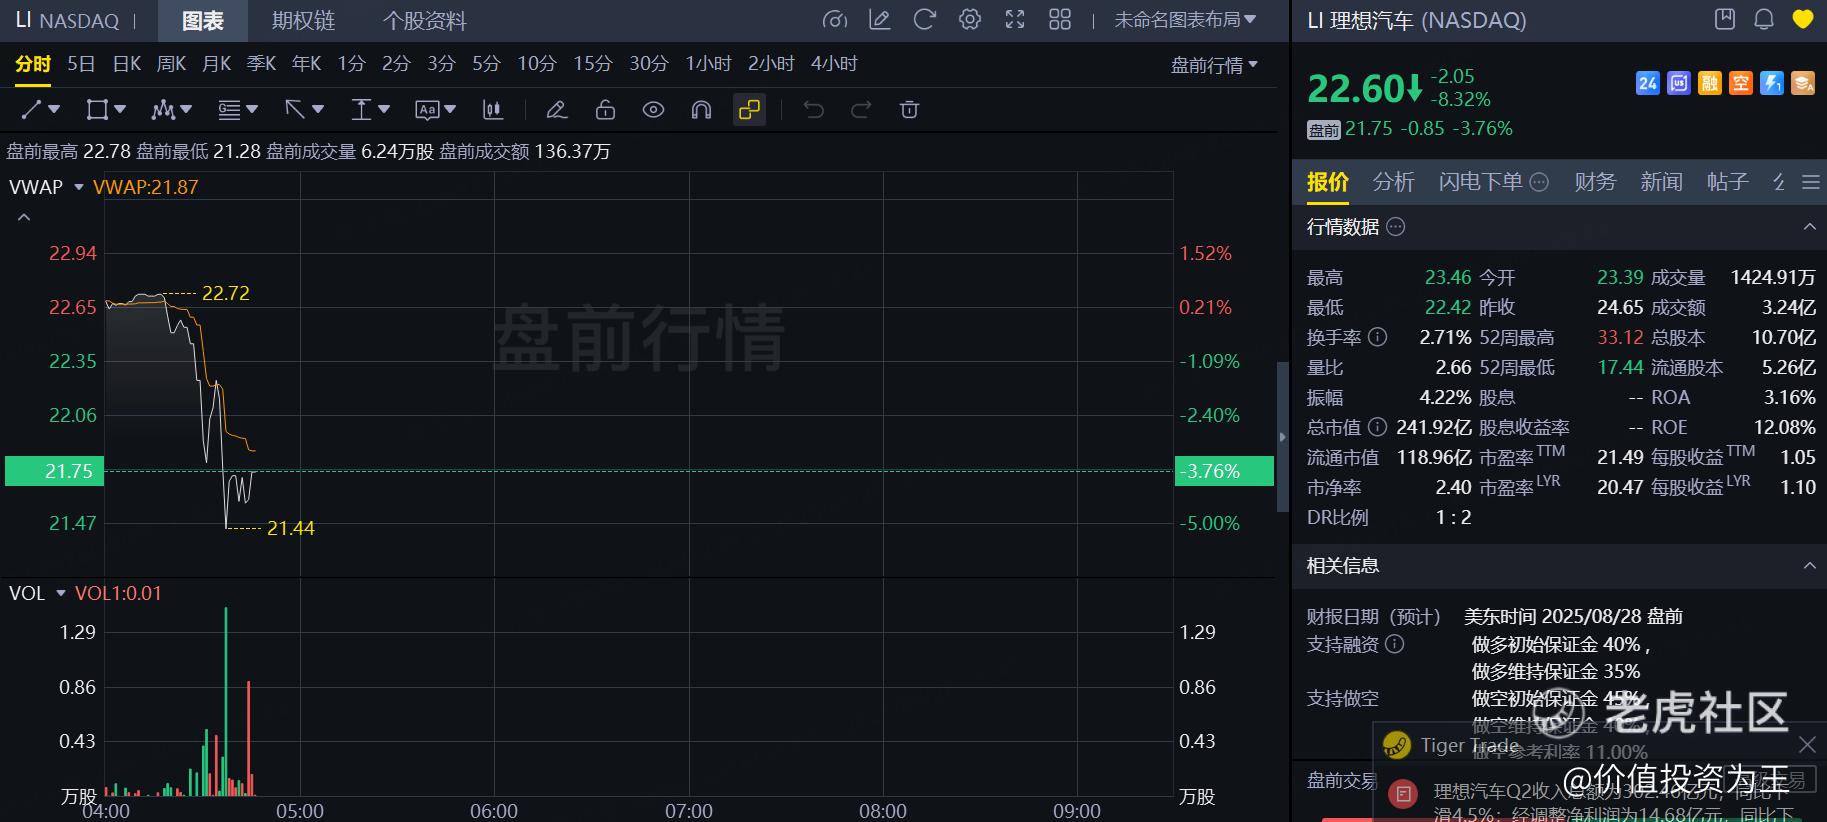Select the 日K timeframe

click(127, 64)
